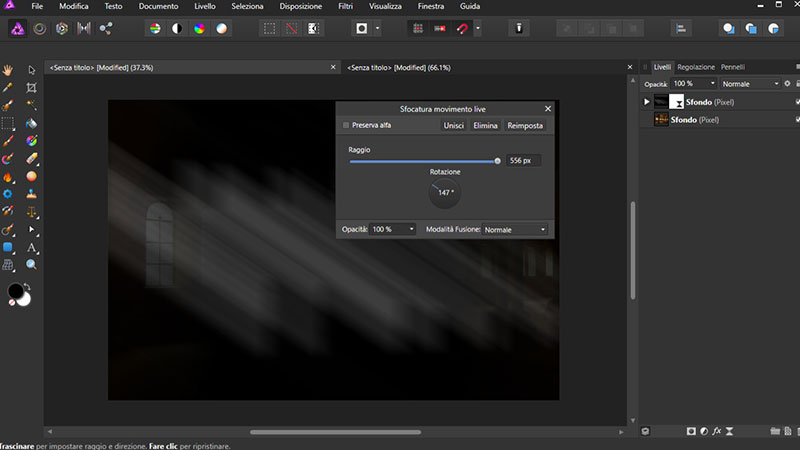Toggle the Quick Mask toolbar icon
800x450 pixels.
pyautogui.click(x=362, y=29)
